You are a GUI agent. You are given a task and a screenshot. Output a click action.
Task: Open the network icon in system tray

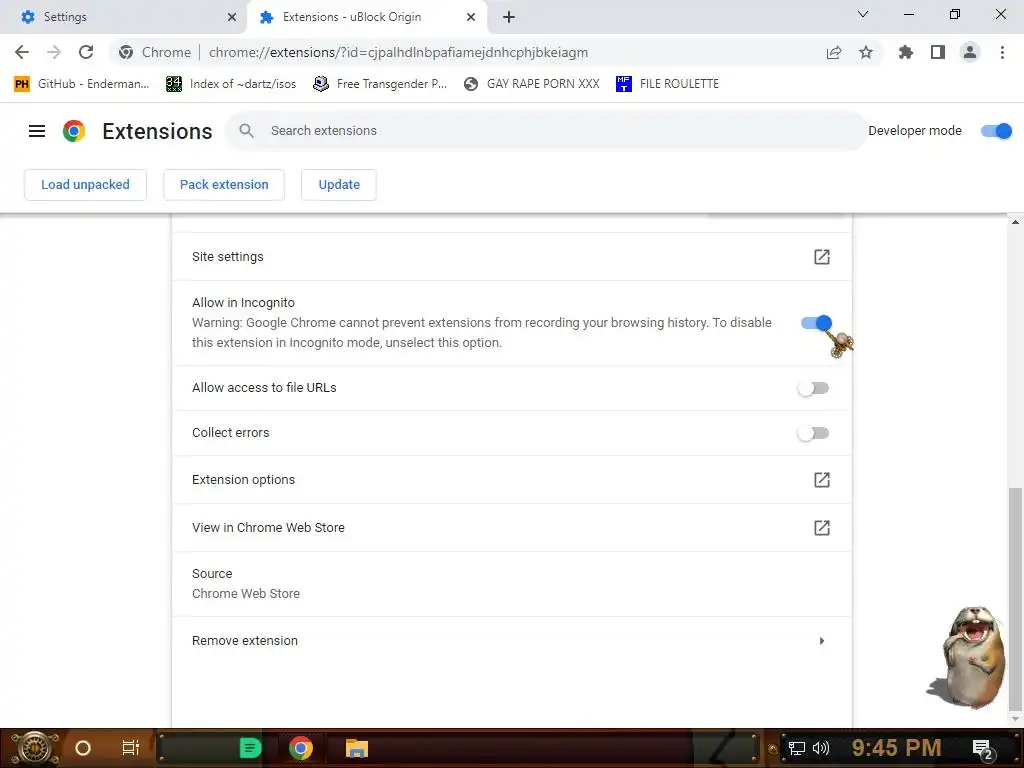coord(797,748)
